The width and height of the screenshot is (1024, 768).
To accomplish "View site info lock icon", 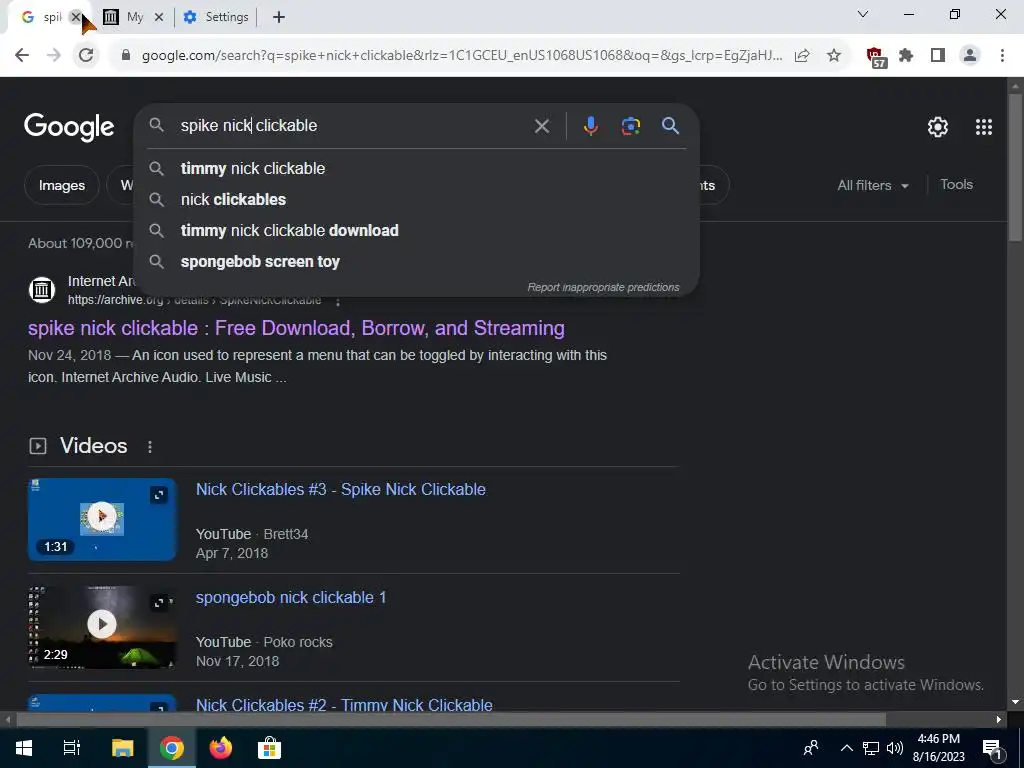I will (126, 56).
